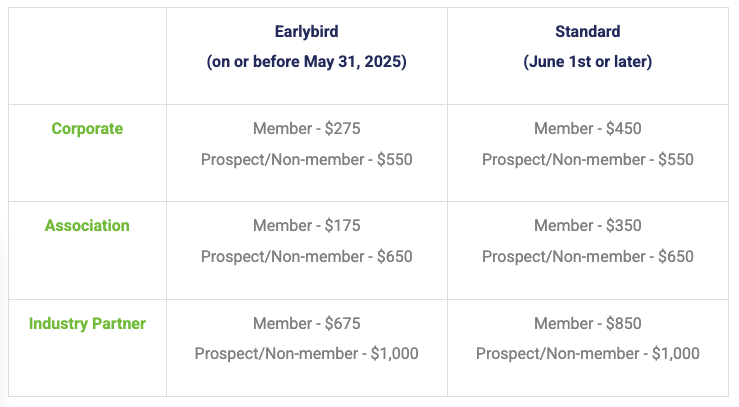Click Corporate Standard Member $450 price
Image resolution: width=739 pixels, height=407 pixels.
click(x=587, y=129)
